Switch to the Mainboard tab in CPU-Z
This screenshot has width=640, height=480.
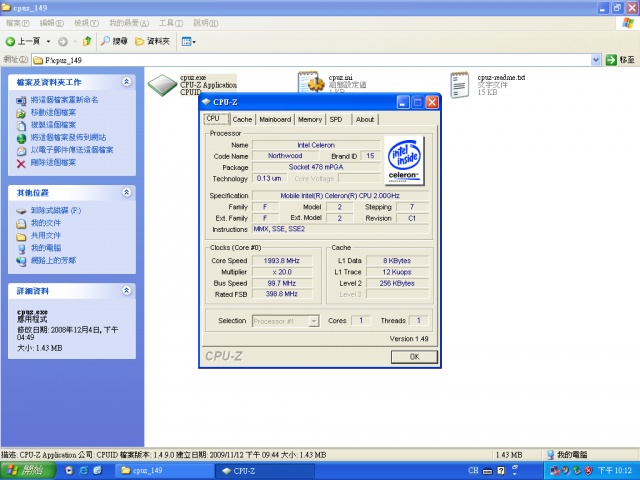[x=275, y=120]
